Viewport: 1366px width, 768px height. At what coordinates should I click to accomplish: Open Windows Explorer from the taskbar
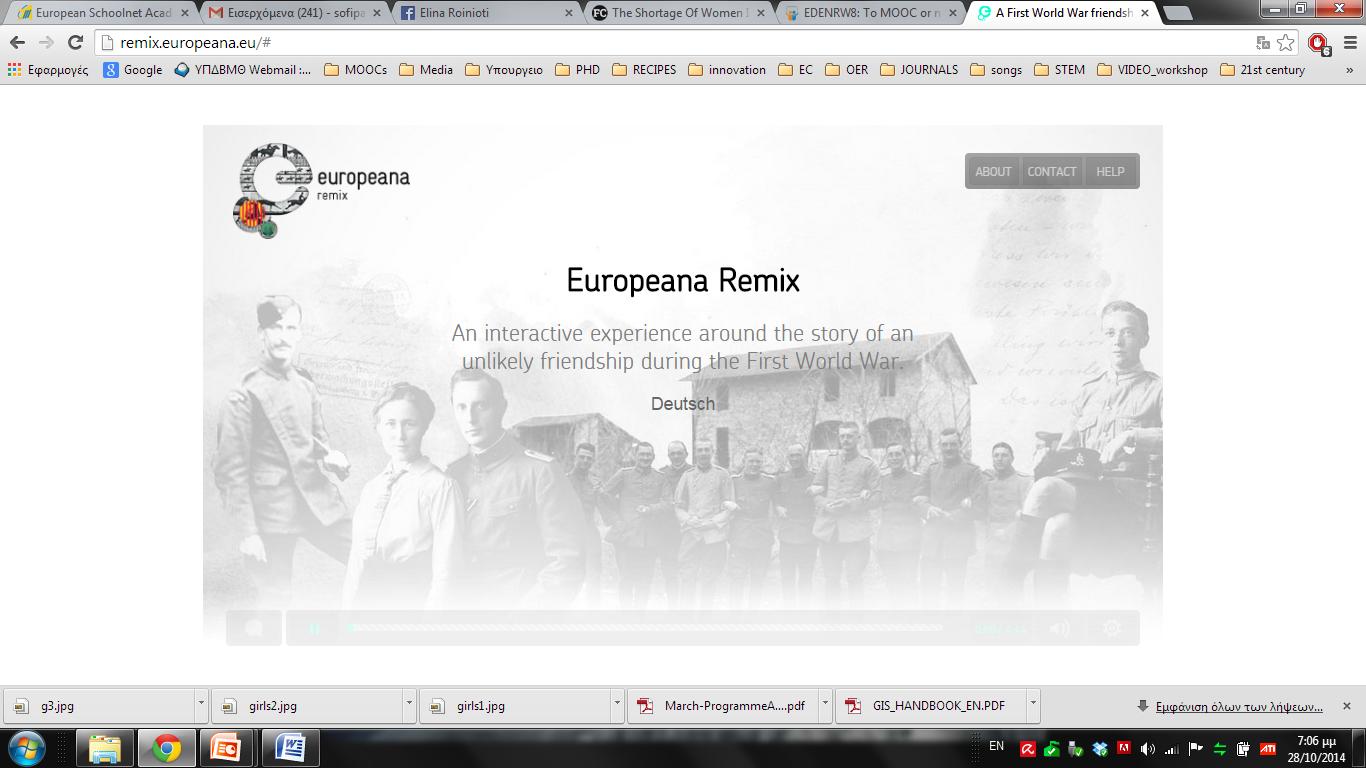(x=105, y=748)
